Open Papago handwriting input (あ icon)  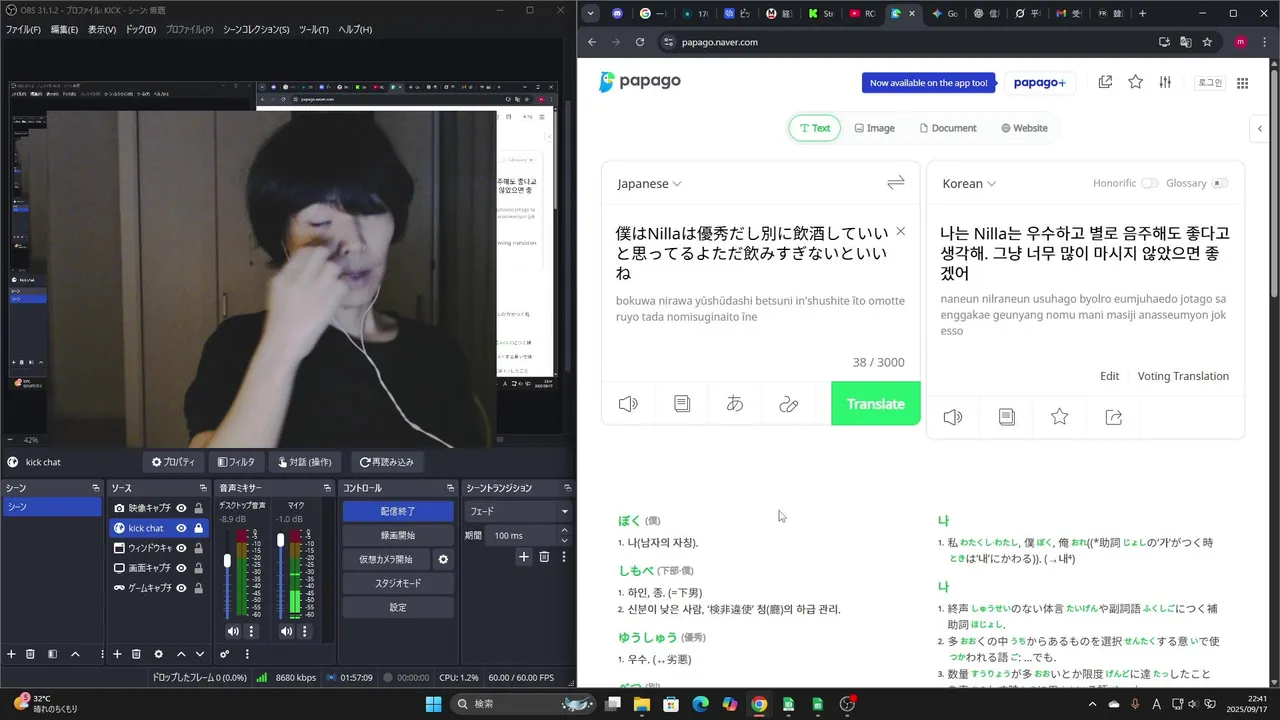pos(735,404)
